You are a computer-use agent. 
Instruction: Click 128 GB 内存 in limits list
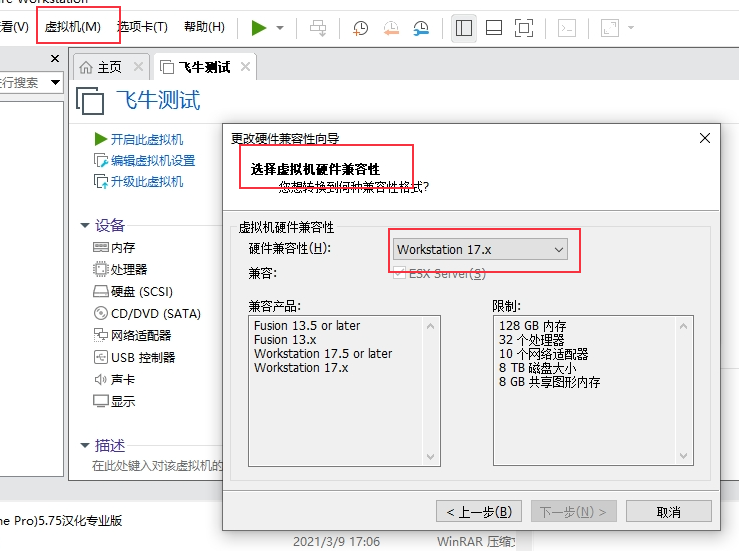click(x=533, y=326)
